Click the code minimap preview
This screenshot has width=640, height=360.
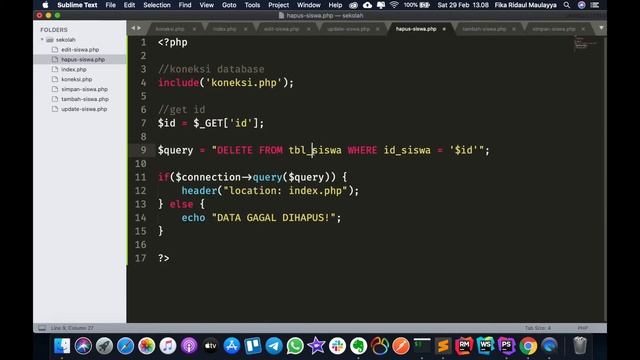[585, 42]
